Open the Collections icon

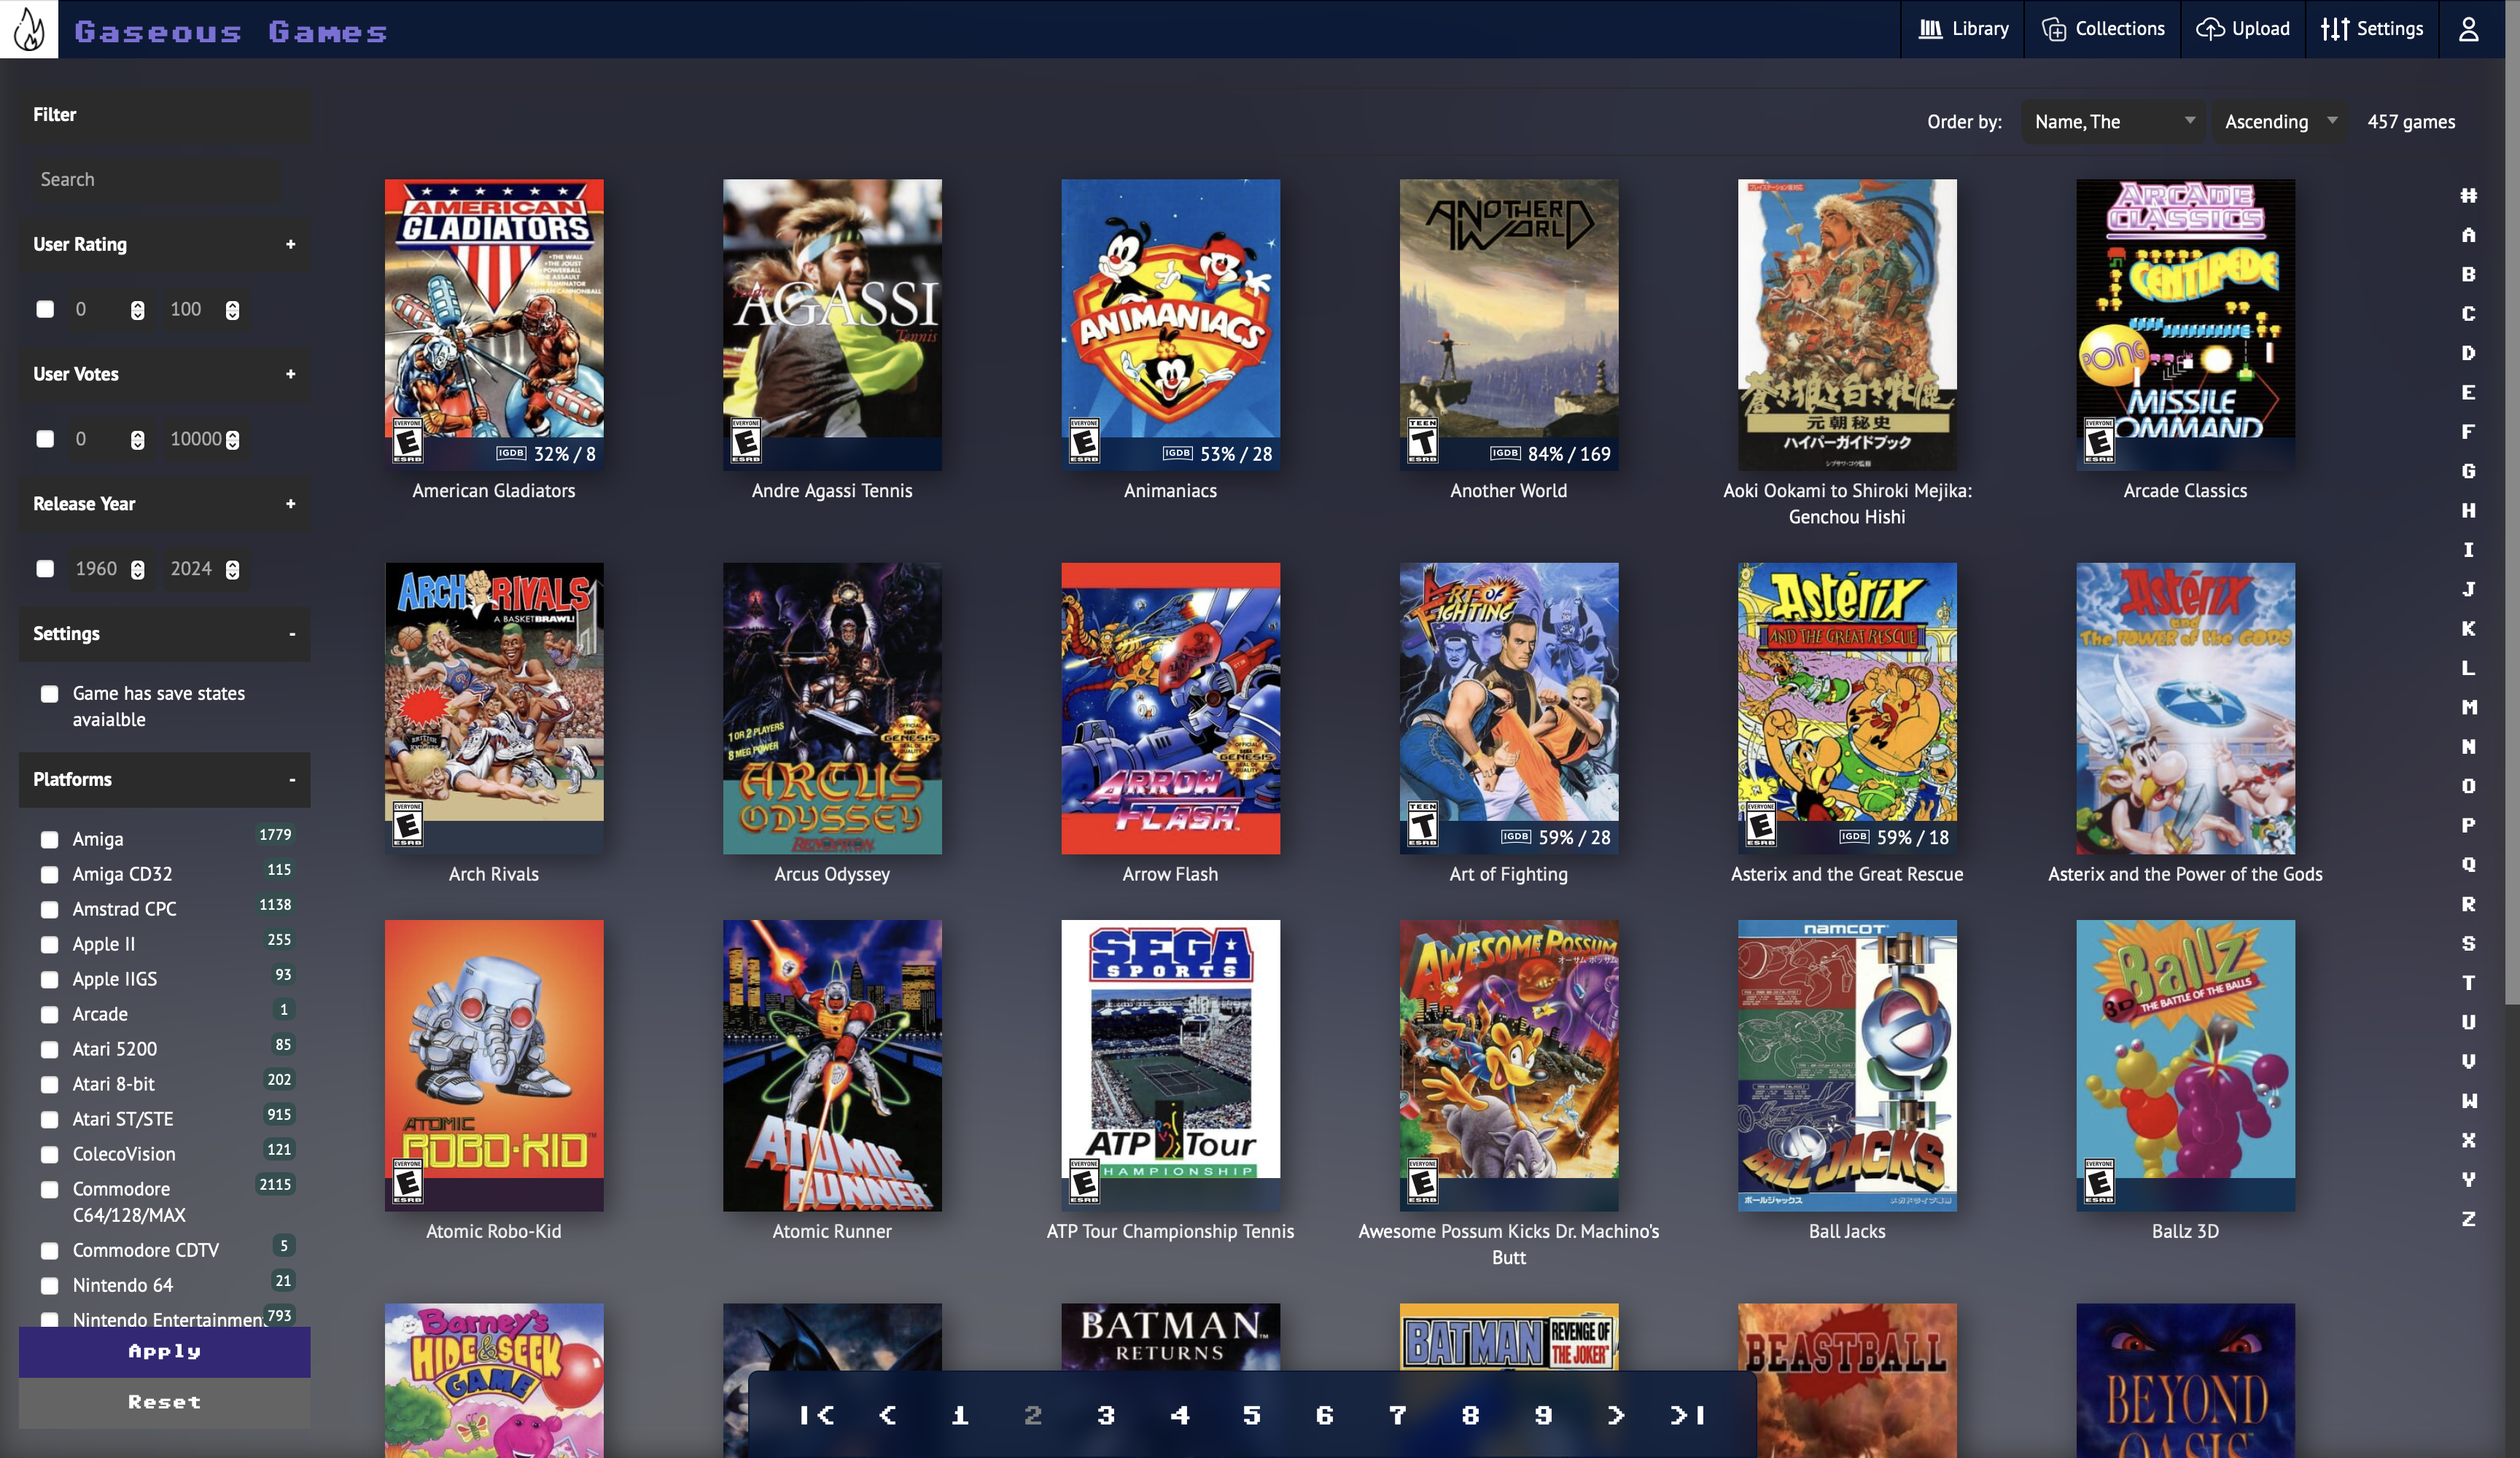click(2053, 29)
